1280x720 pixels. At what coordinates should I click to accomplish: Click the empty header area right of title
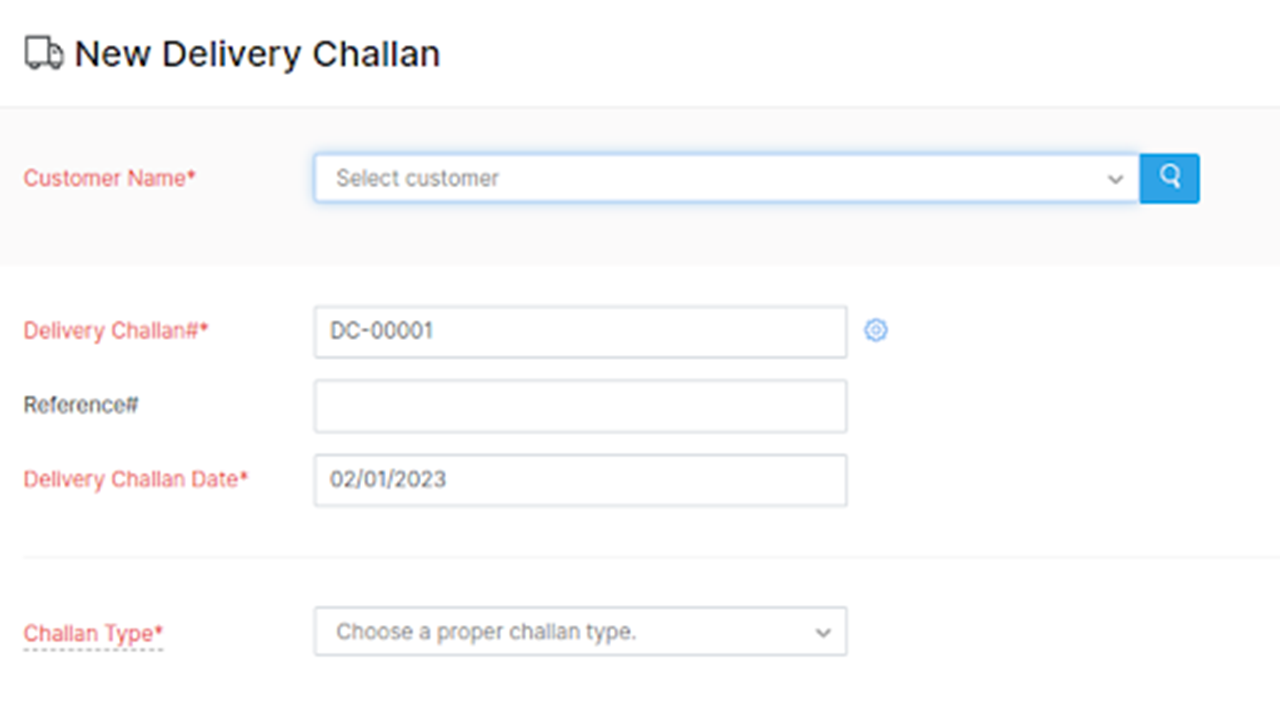[x=850, y=53]
